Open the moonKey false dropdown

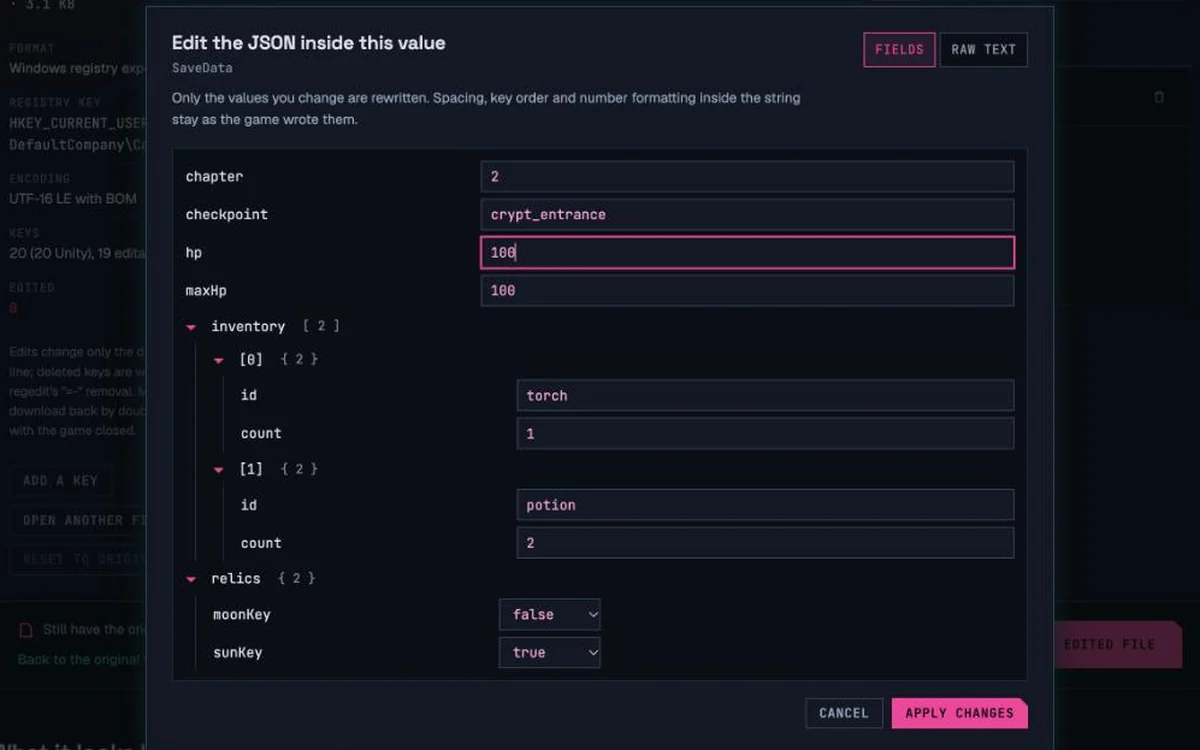pyautogui.click(x=550, y=615)
